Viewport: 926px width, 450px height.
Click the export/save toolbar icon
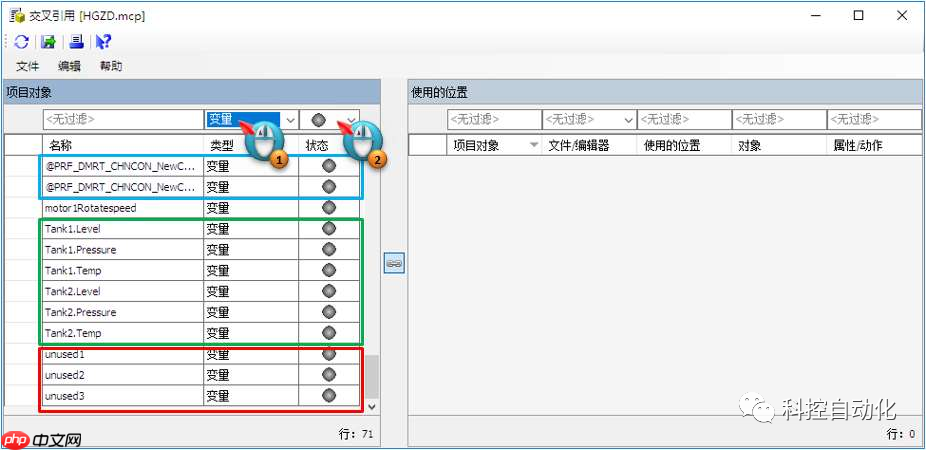[48, 41]
